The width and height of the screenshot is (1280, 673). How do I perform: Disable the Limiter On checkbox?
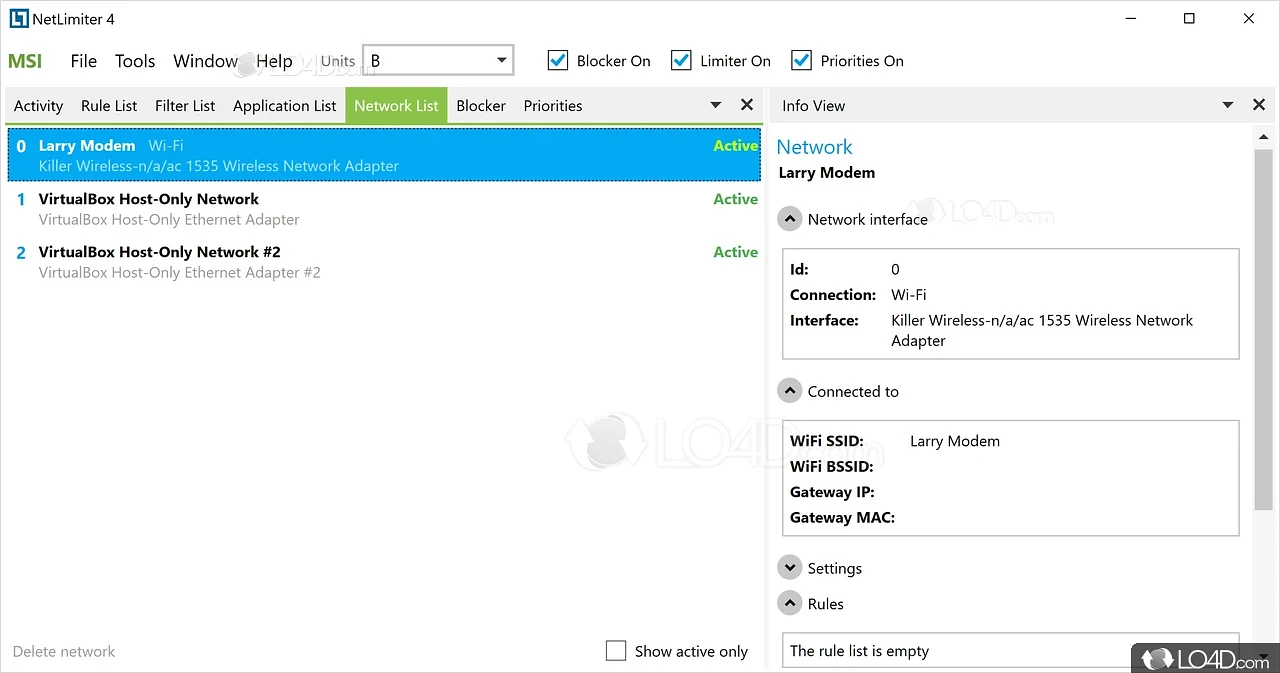coord(681,61)
